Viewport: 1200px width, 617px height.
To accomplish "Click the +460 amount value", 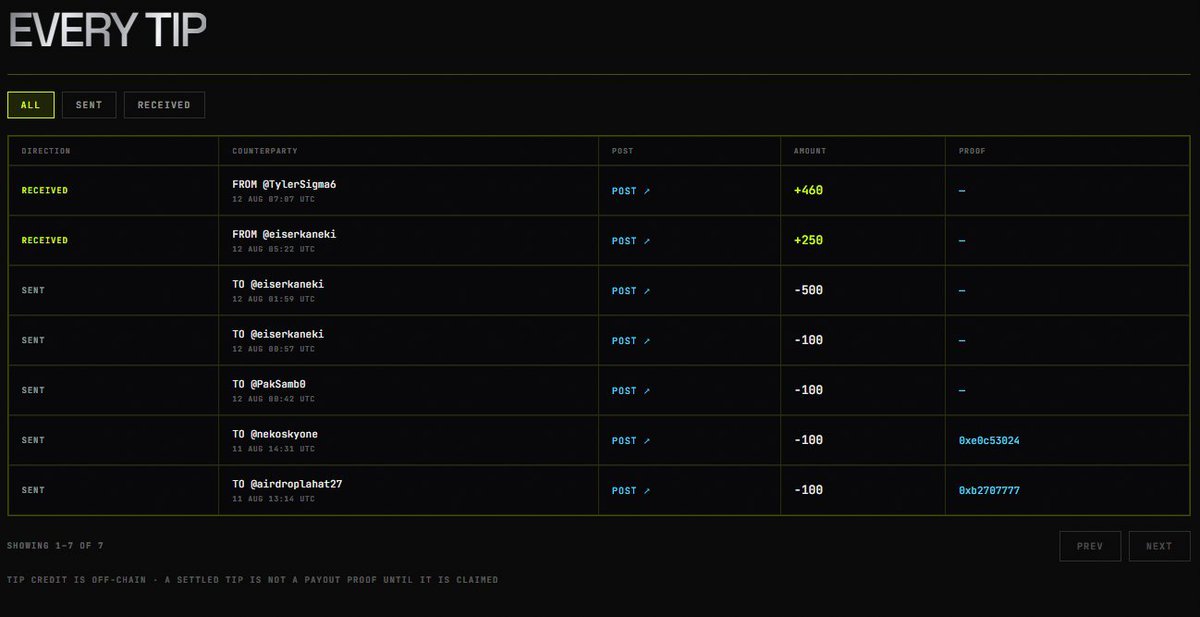I will (x=808, y=190).
